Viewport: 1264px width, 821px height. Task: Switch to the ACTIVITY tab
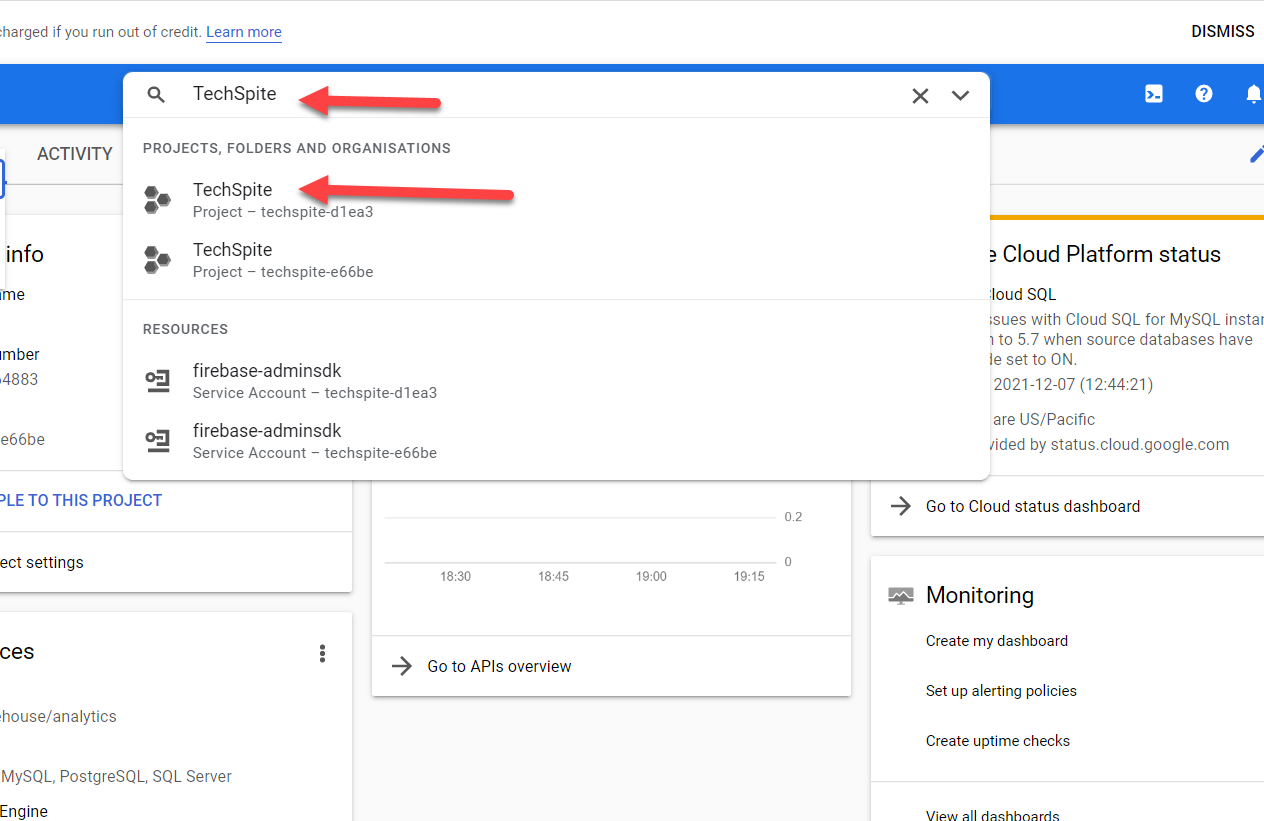click(x=75, y=154)
